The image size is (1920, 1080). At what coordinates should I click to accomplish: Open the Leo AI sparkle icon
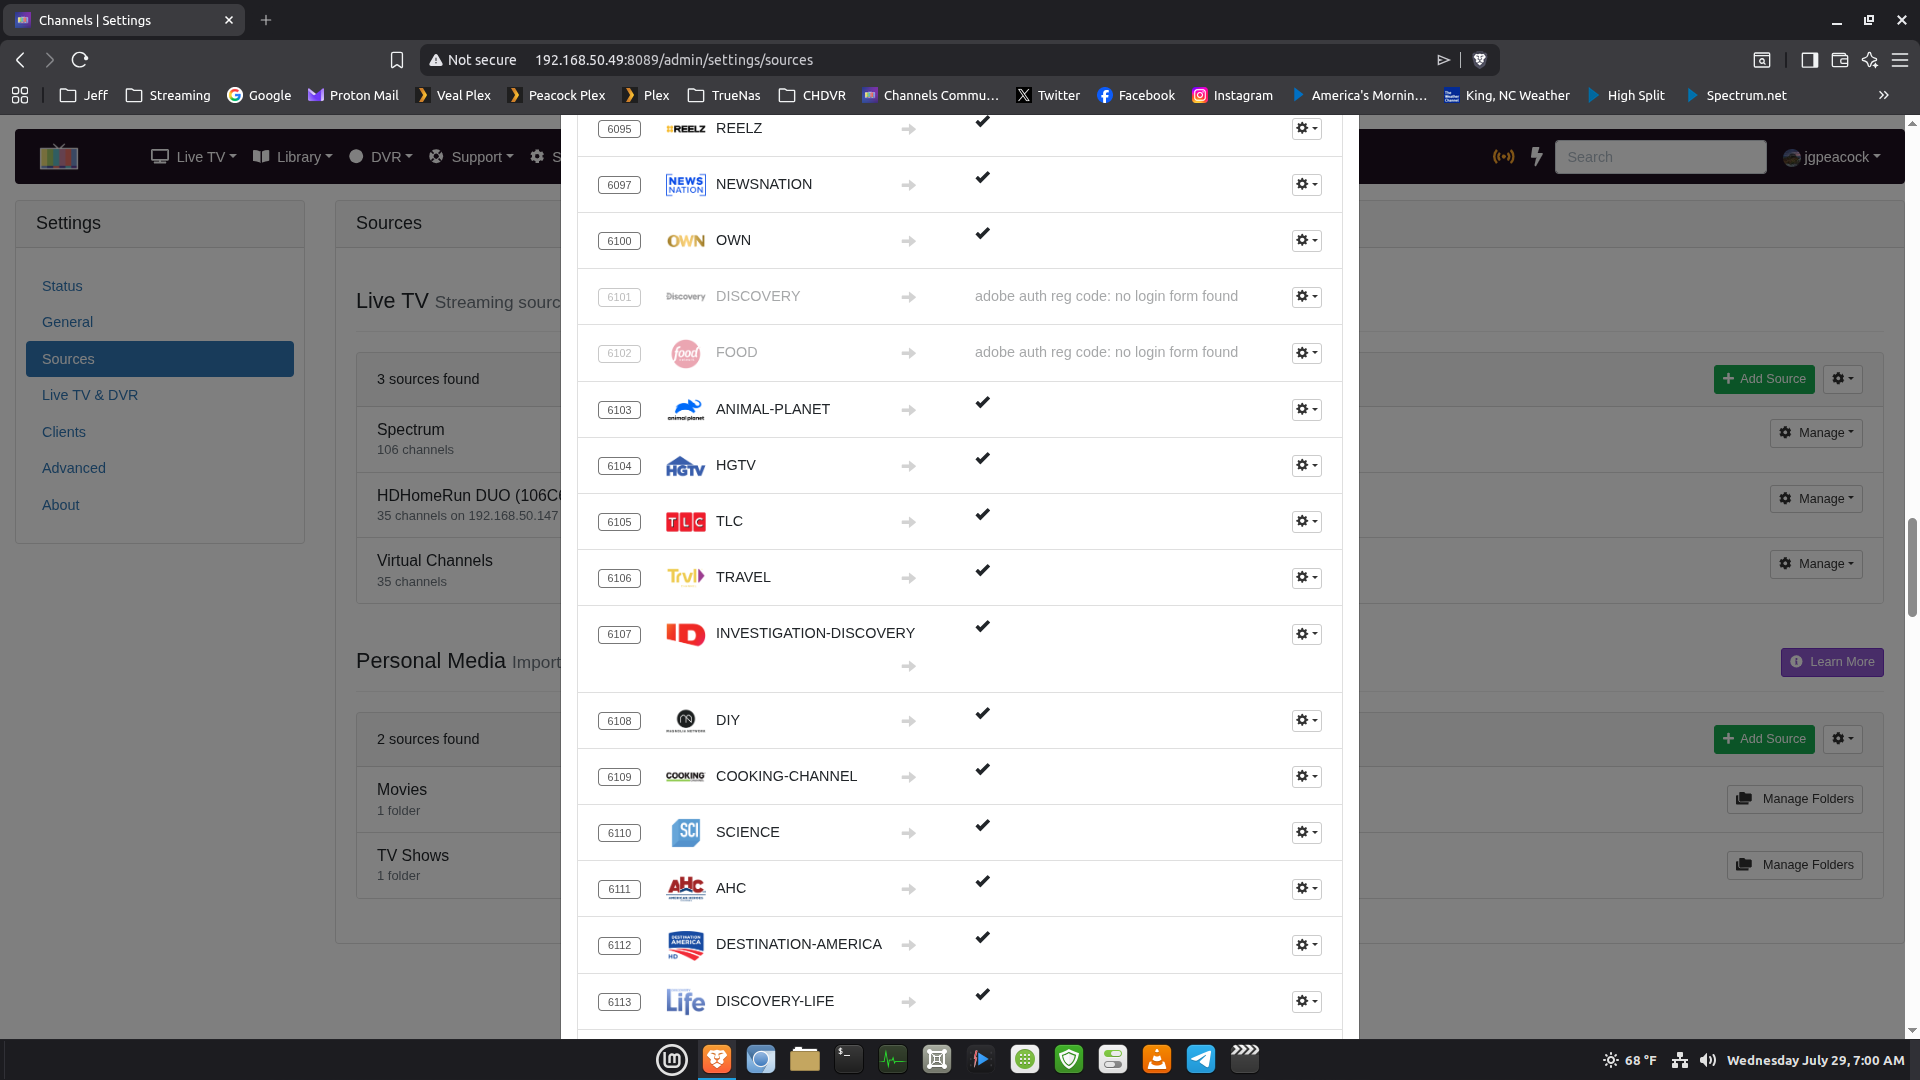(1870, 60)
